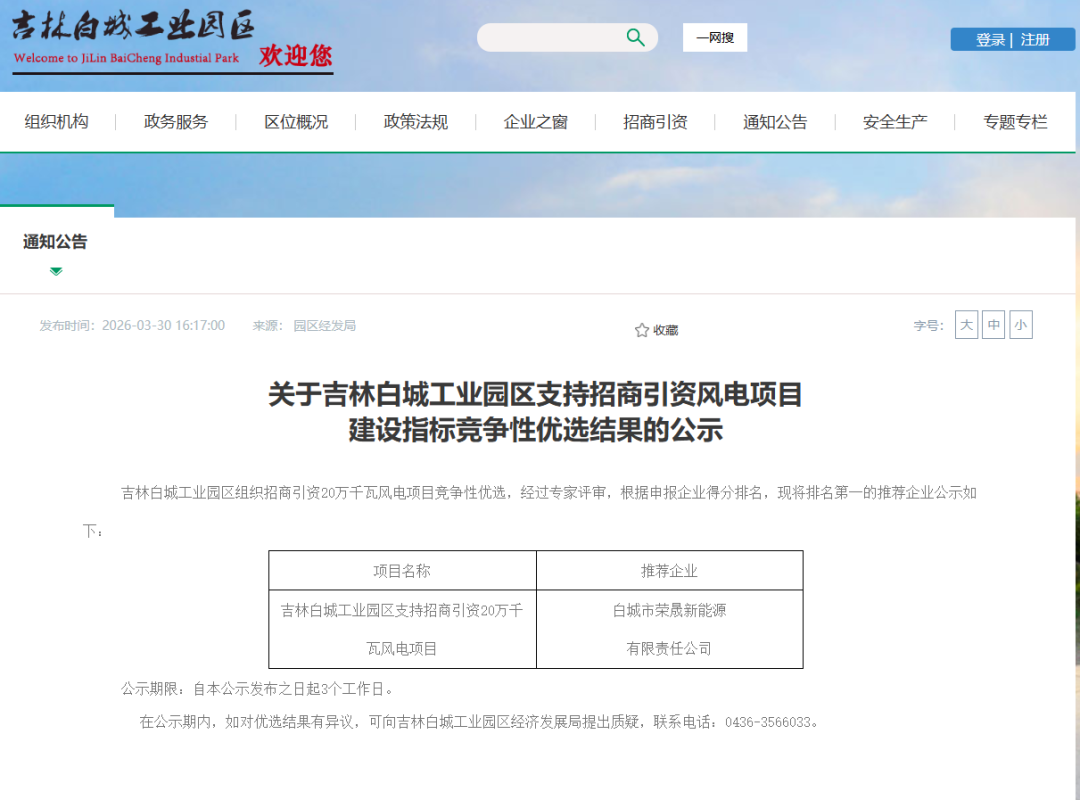Image resolution: width=1080 pixels, height=800 pixels.
Task: Click the star favorite icon
Action: (x=642, y=330)
